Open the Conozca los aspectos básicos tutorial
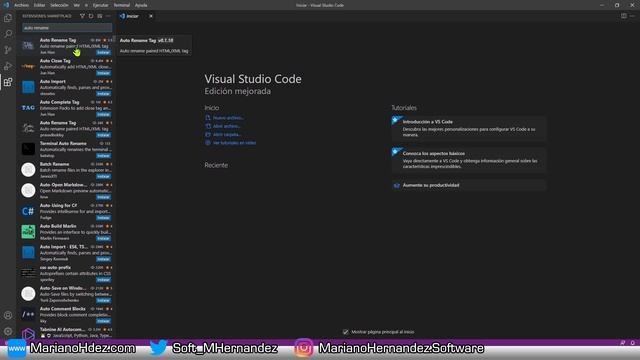The image size is (640, 360). click(469, 160)
